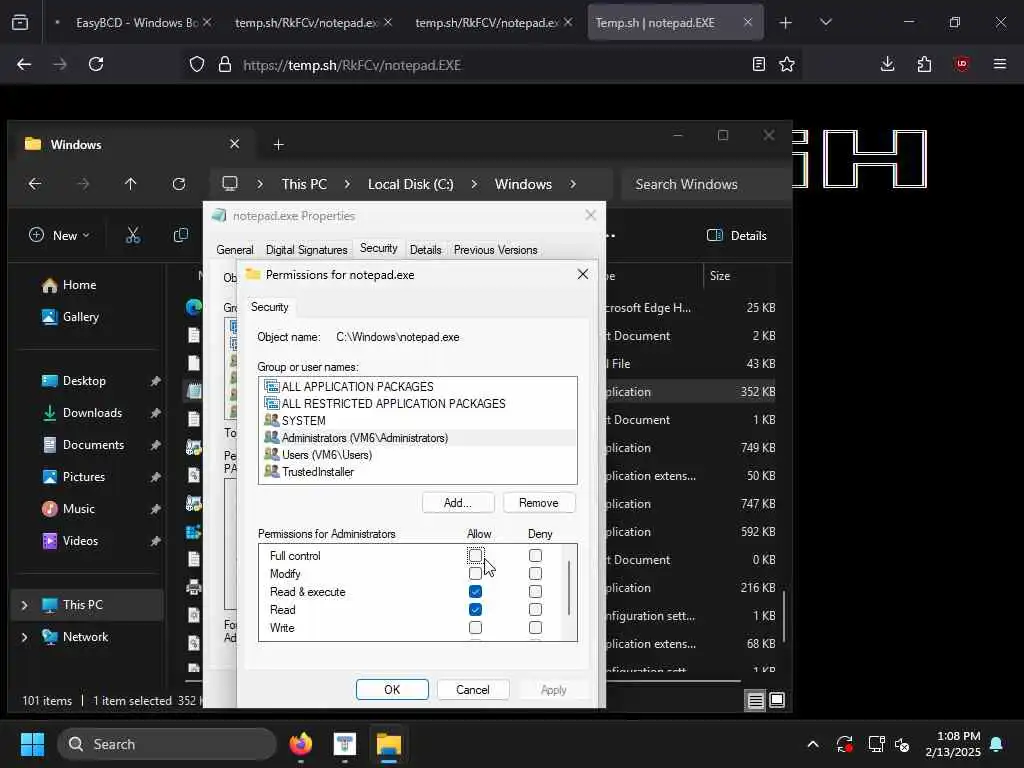1024x768 pixels.
Task: Uncheck Allow for Read permission
Action: point(475,609)
